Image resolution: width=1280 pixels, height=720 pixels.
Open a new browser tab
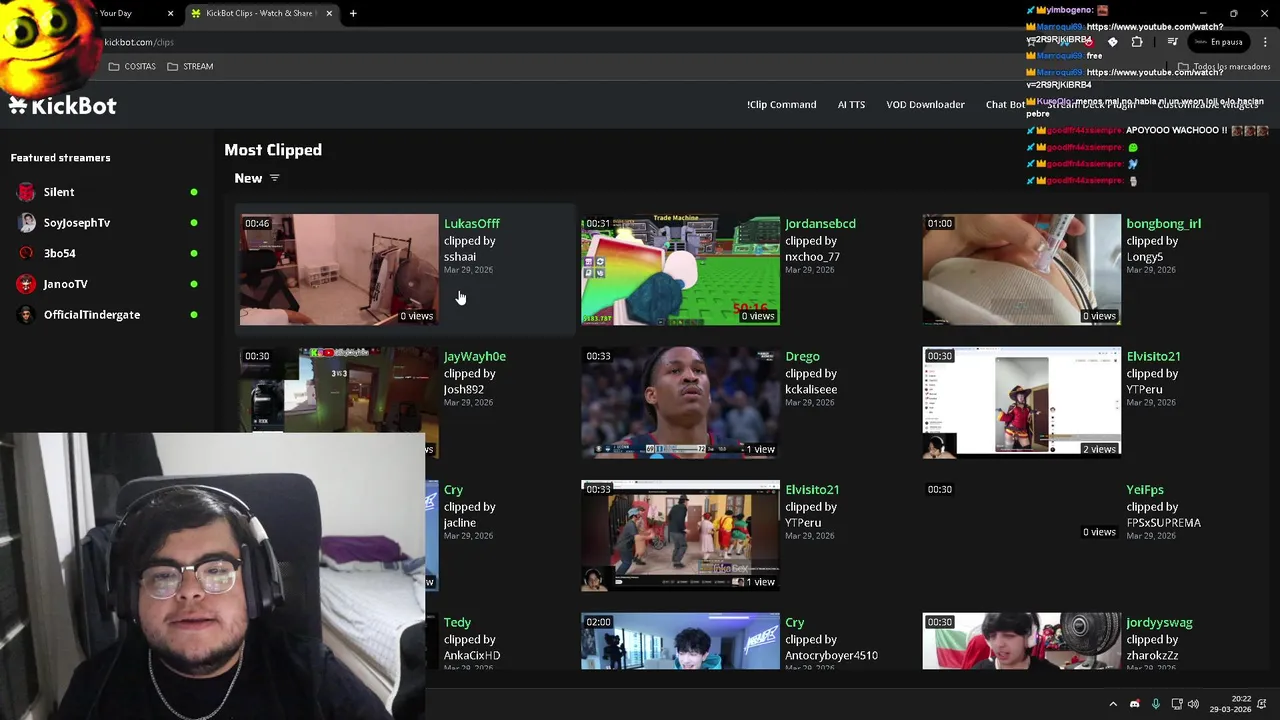click(353, 13)
